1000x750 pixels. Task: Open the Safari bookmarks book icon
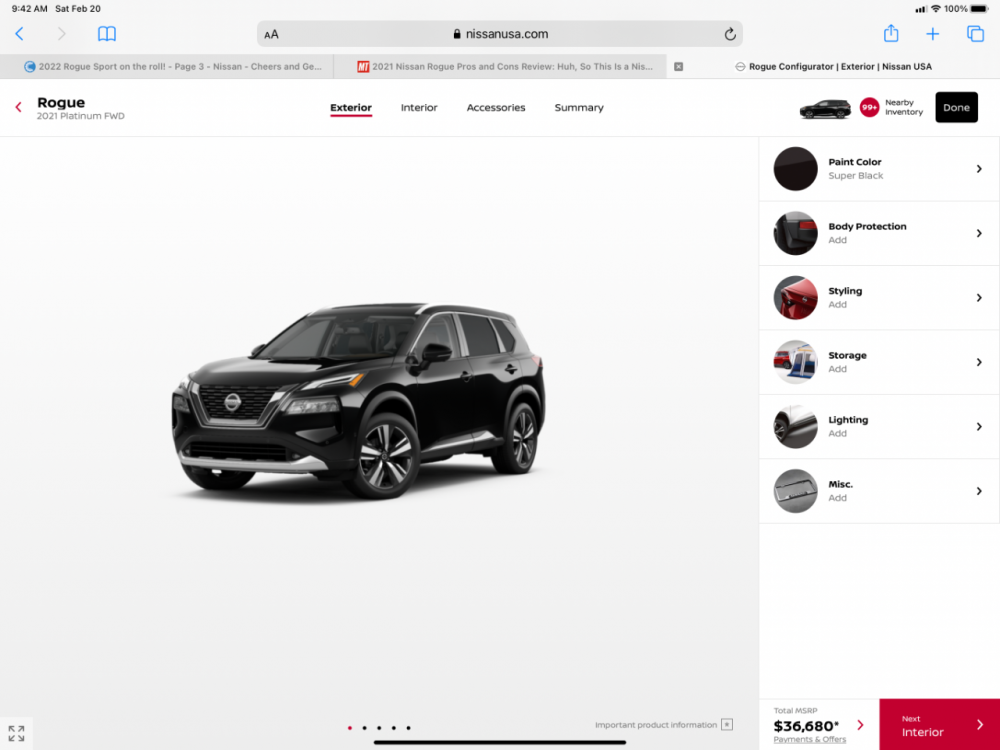tap(107, 34)
